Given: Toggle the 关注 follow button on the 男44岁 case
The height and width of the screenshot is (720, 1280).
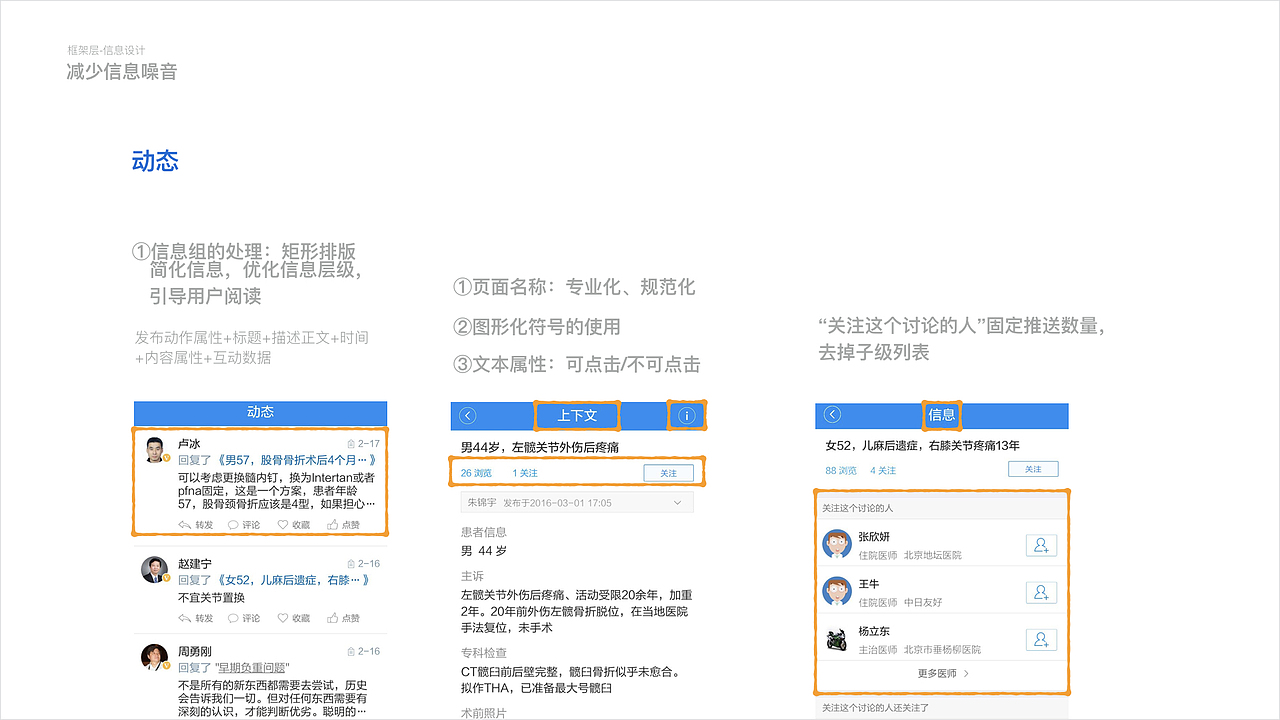Looking at the screenshot, I should coord(668,471).
